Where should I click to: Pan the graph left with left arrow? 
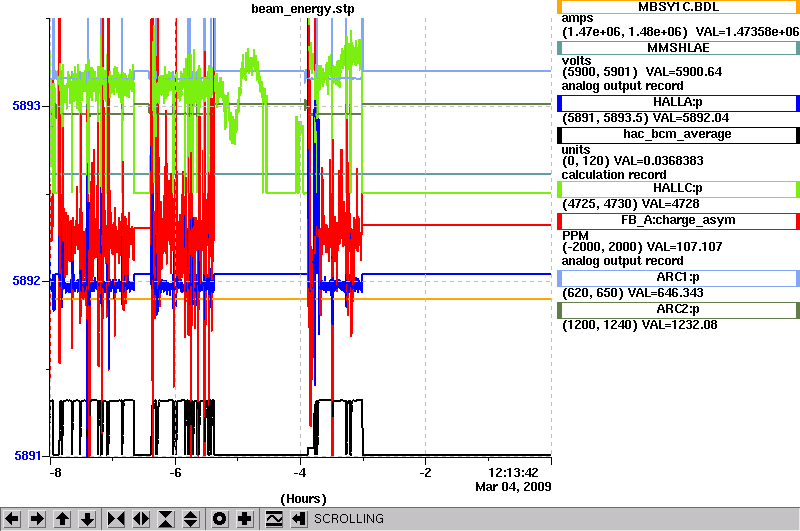12,519
